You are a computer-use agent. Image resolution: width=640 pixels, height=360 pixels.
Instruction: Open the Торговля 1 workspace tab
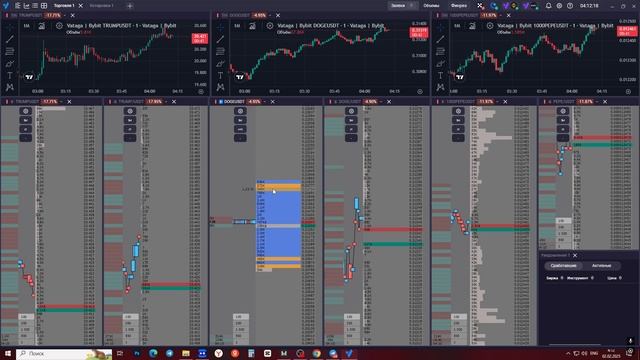click(x=64, y=6)
